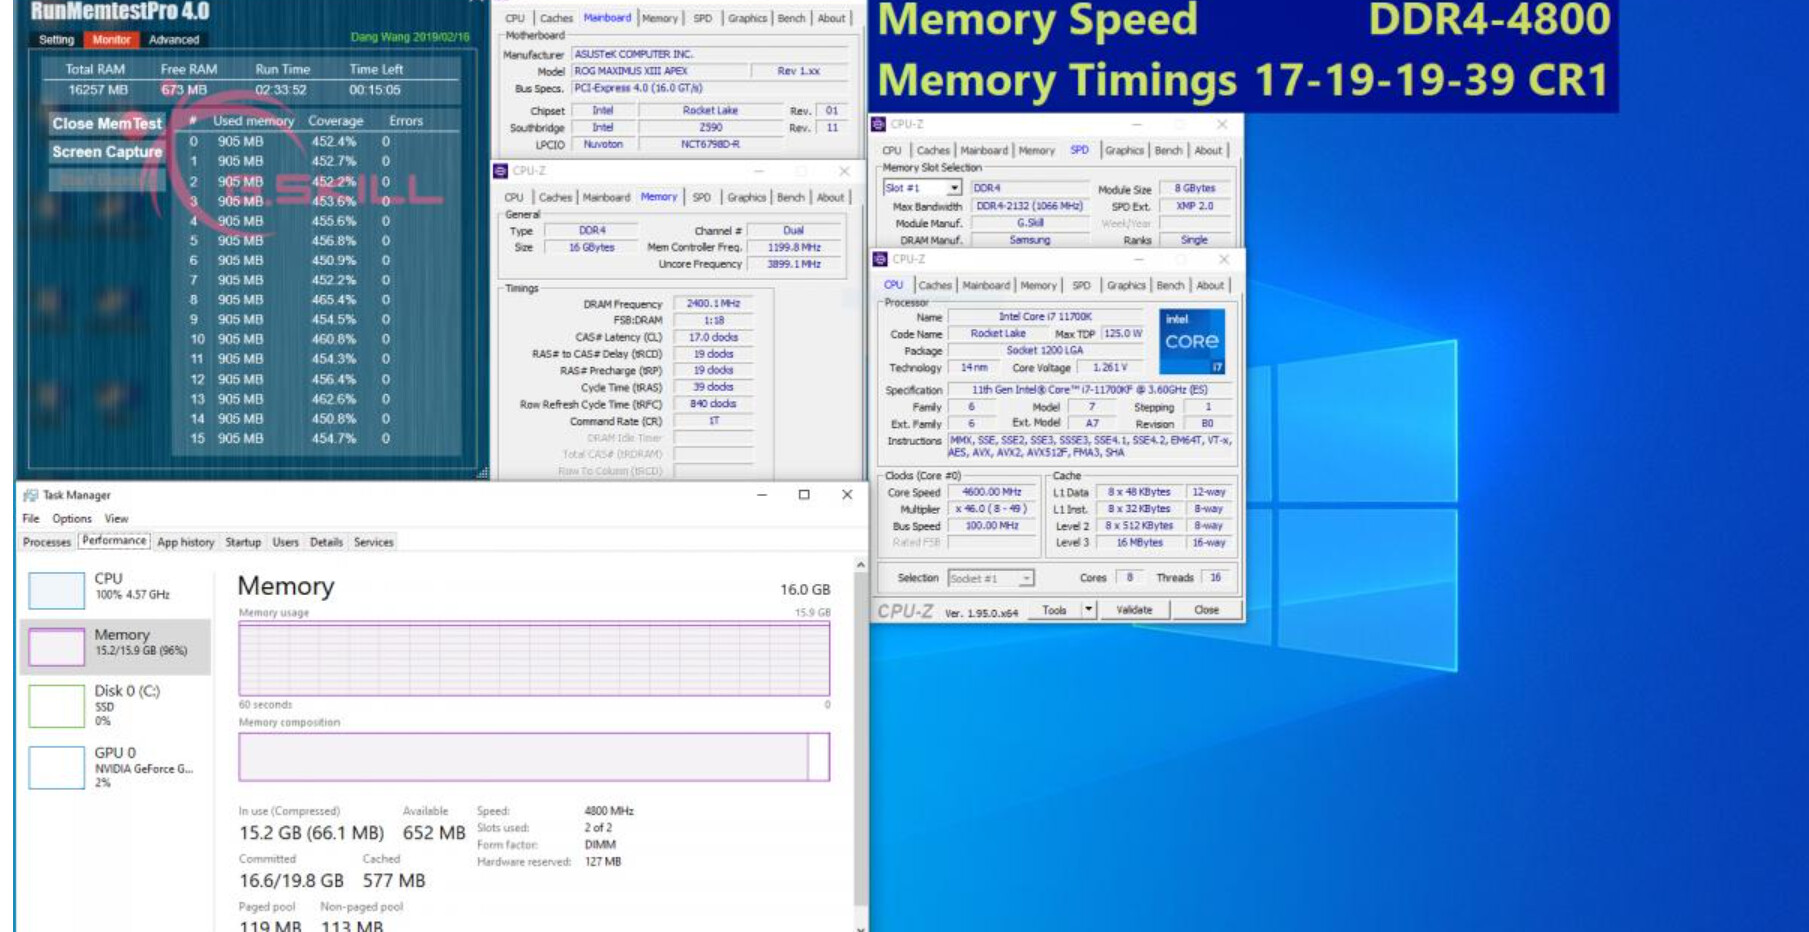The height and width of the screenshot is (932, 1809).
Task: Click CPU-Z app icon on the Memory window title bar
Action: pyautogui.click(x=500, y=171)
